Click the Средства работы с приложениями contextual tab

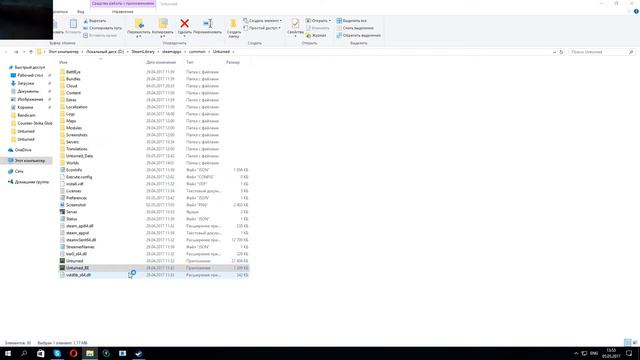coord(123,4)
